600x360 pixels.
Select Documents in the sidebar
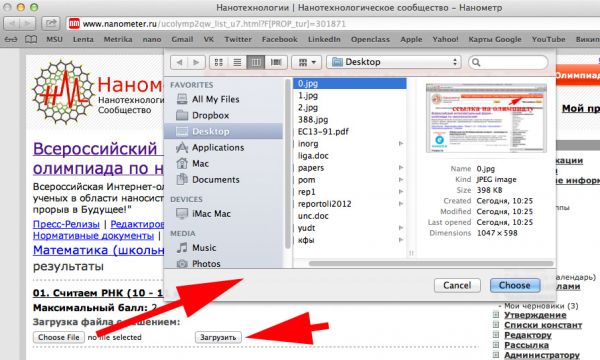[x=224, y=179]
